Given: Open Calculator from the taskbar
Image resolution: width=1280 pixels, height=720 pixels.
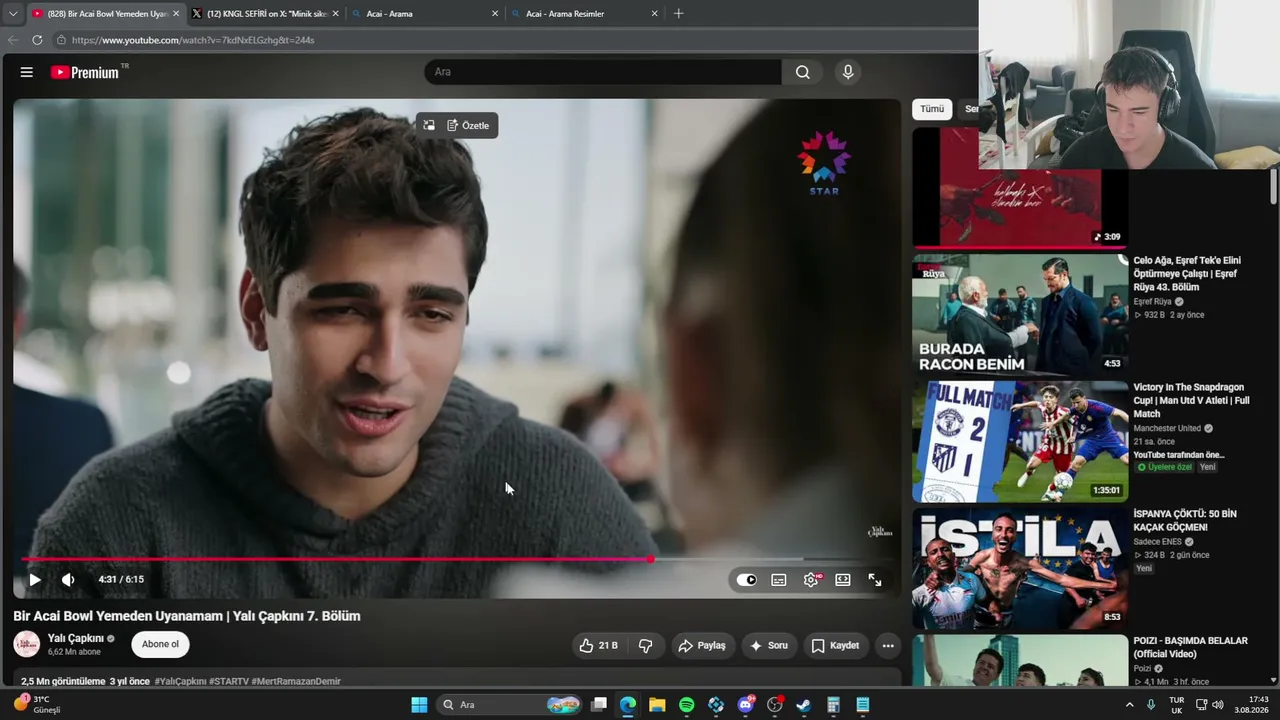Looking at the screenshot, I should point(833,705).
